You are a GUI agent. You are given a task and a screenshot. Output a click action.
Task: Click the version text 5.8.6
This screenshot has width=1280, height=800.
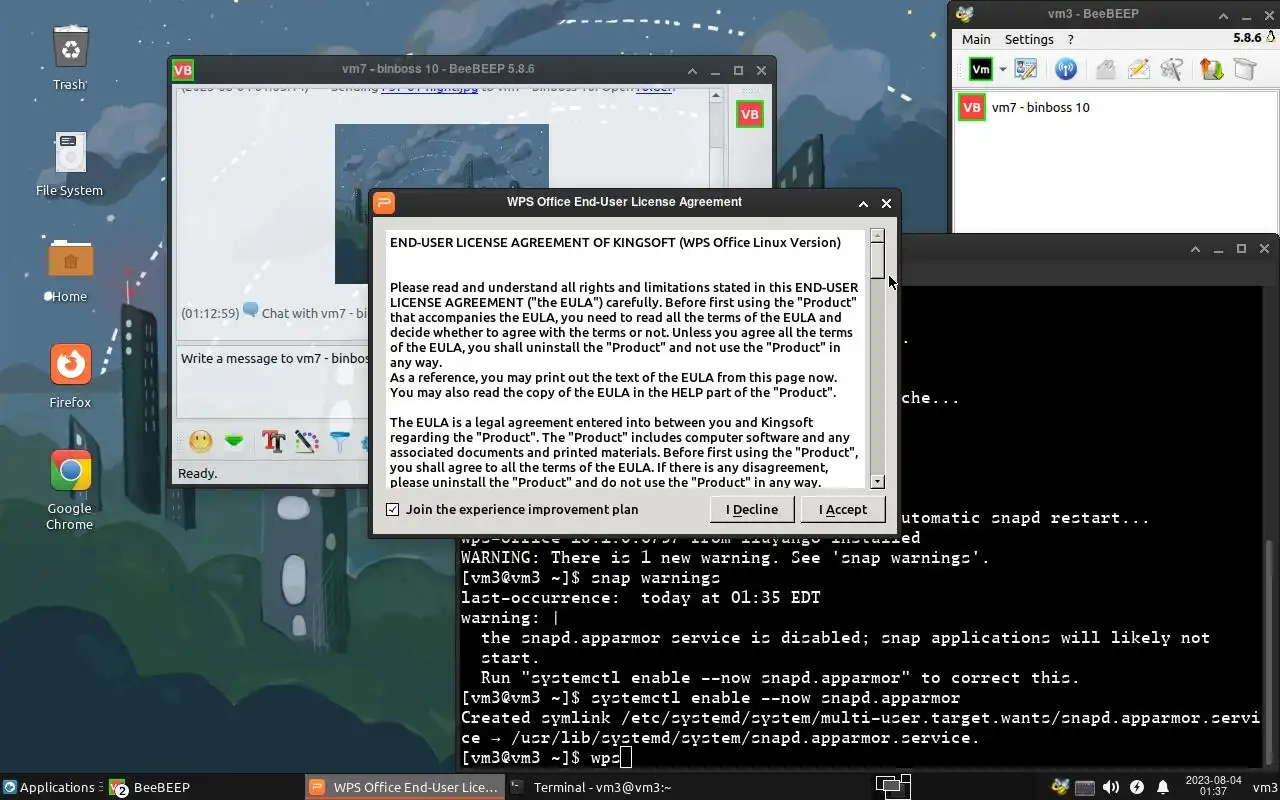coord(1247,38)
